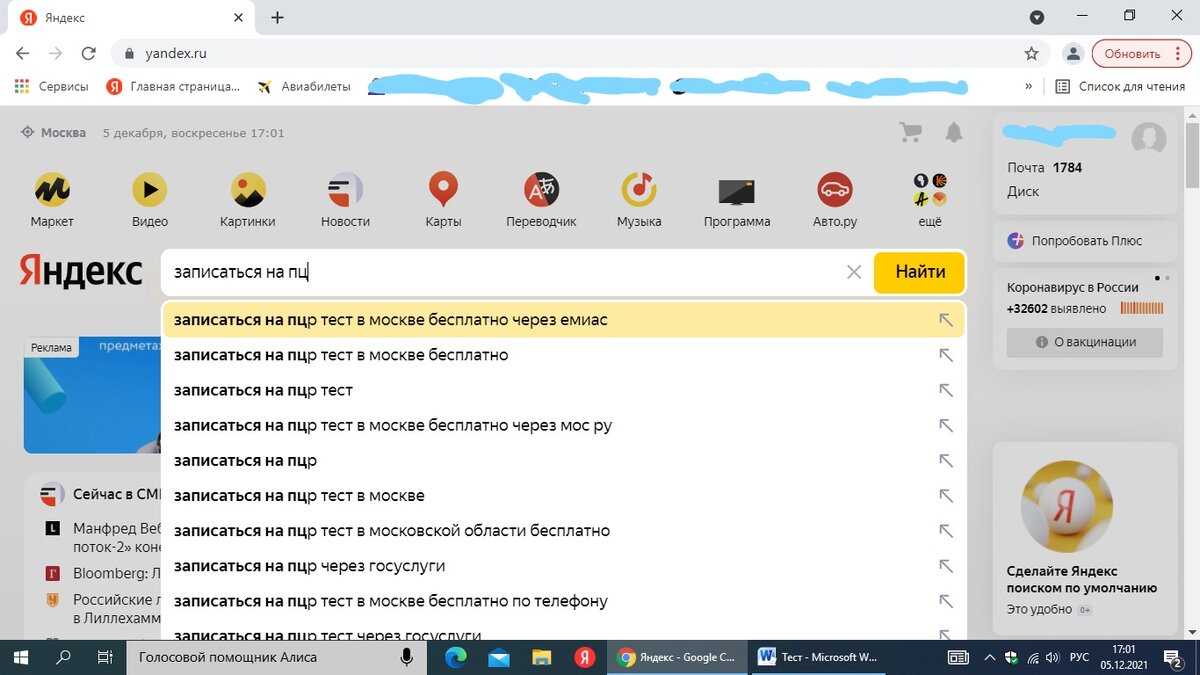This screenshot has height=675, width=1200.
Task: Open the Главная страница bookmark
Action: pyautogui.click(x=173, y=86)
